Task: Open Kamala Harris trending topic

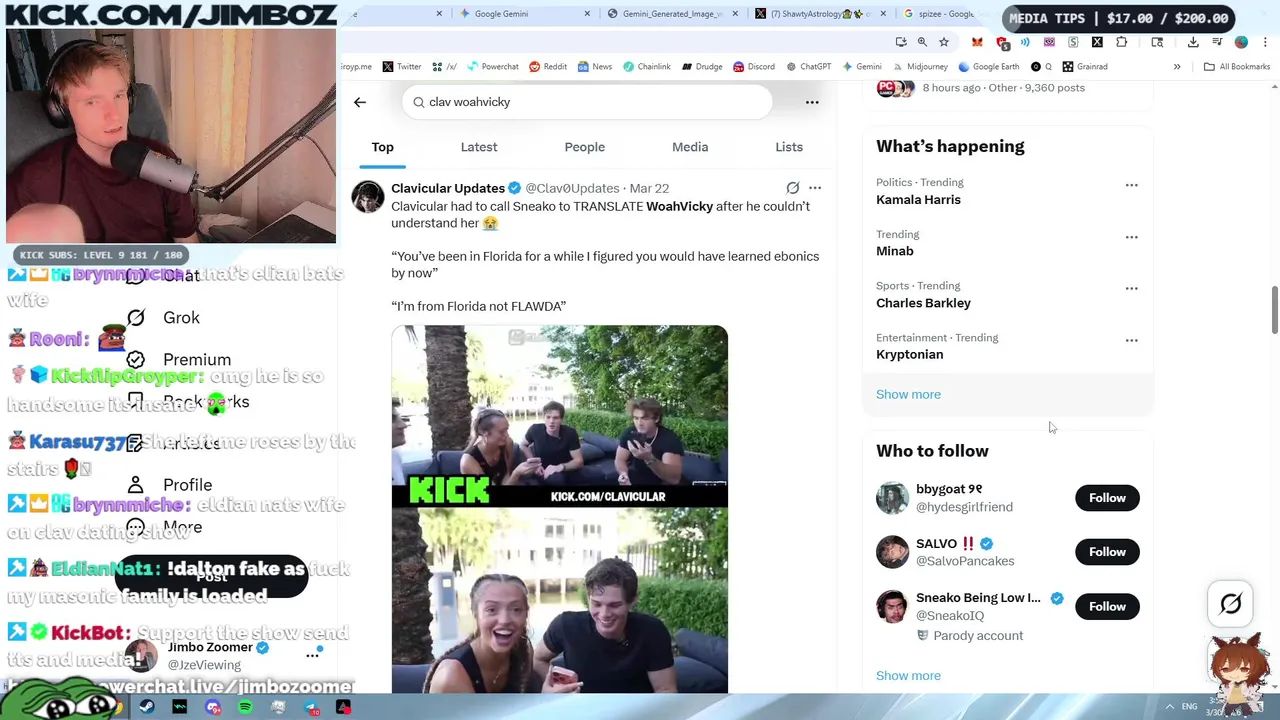Action: tap(918, 199)
